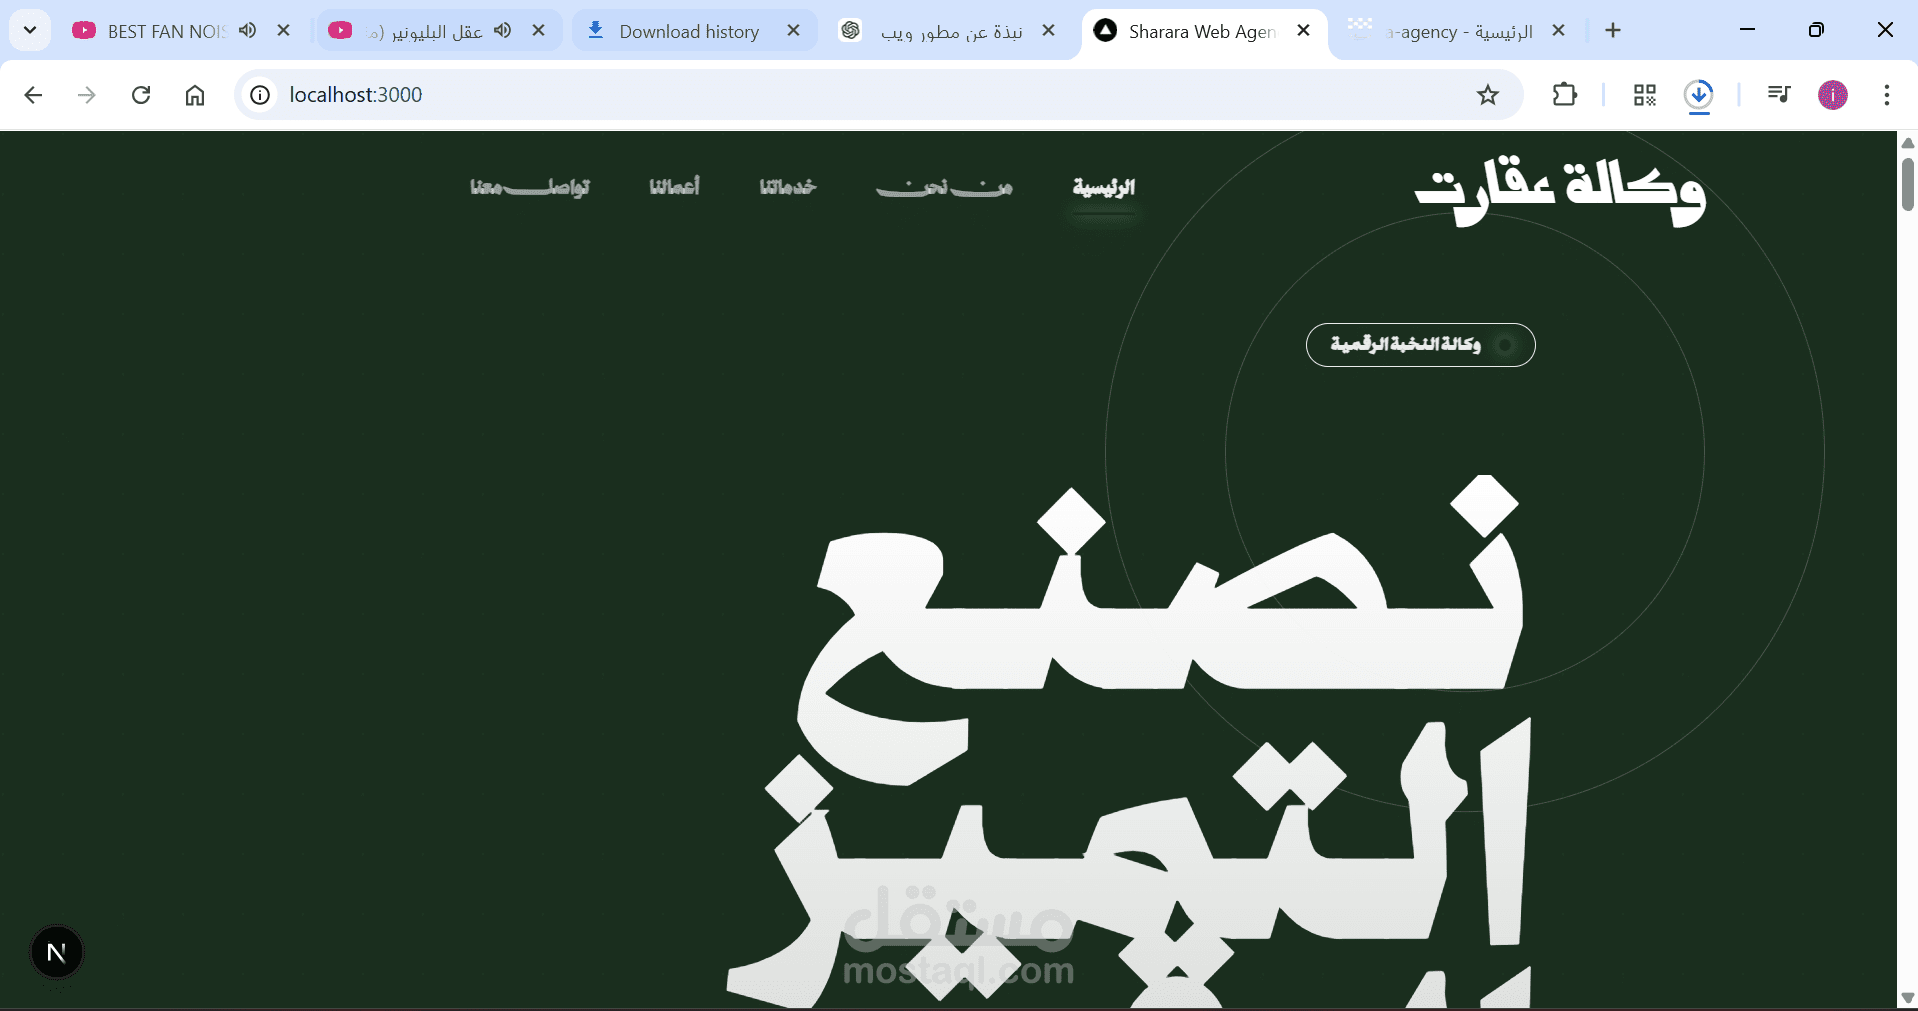
Task: Click the QR code sharing icon
Action: click(1643, 95)
